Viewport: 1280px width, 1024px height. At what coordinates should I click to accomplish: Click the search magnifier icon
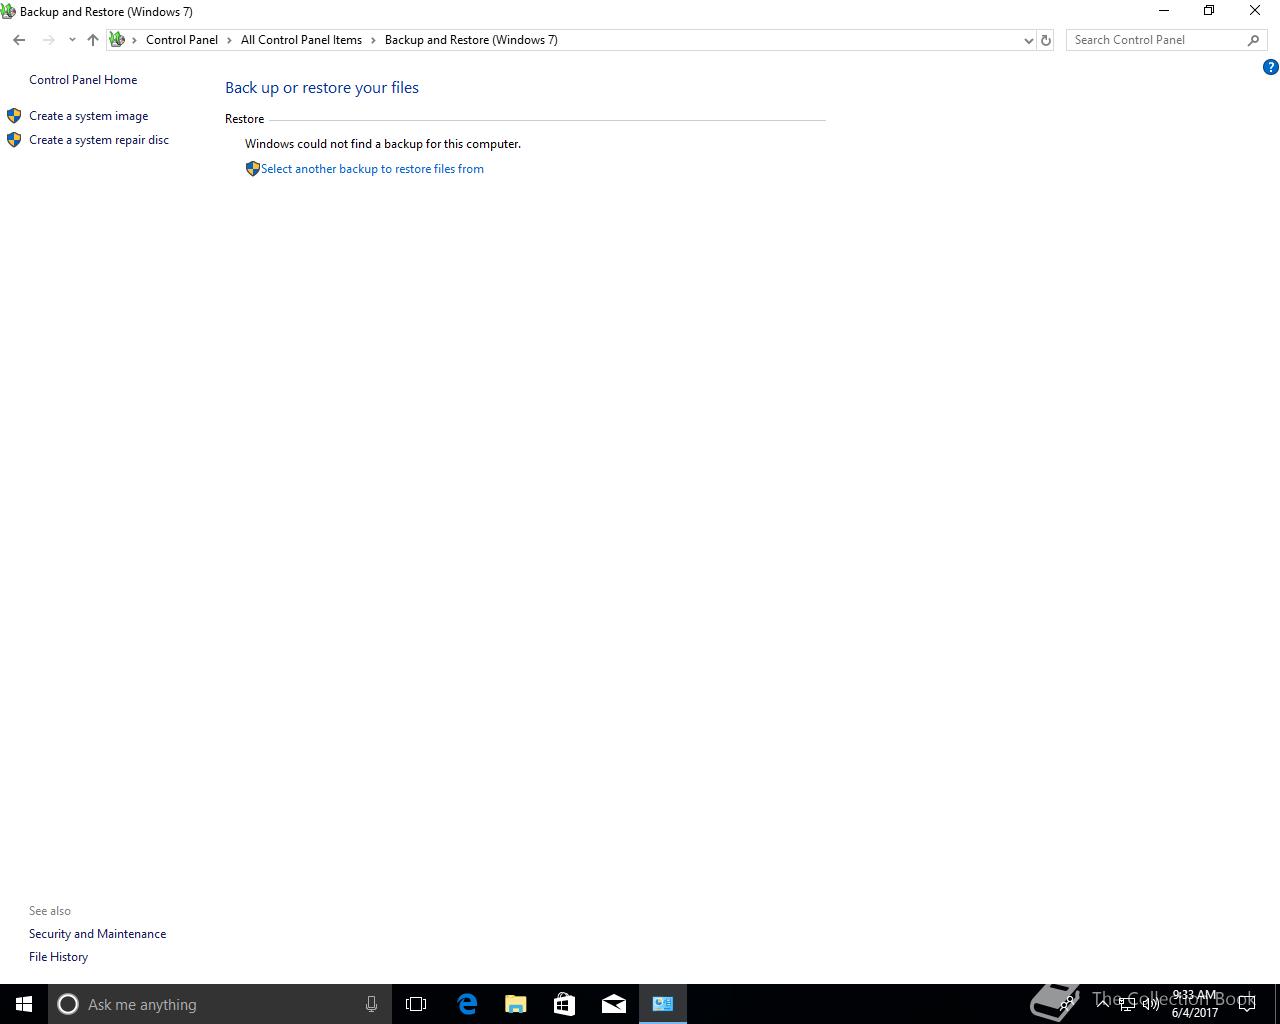click(x=1254, y=40)
